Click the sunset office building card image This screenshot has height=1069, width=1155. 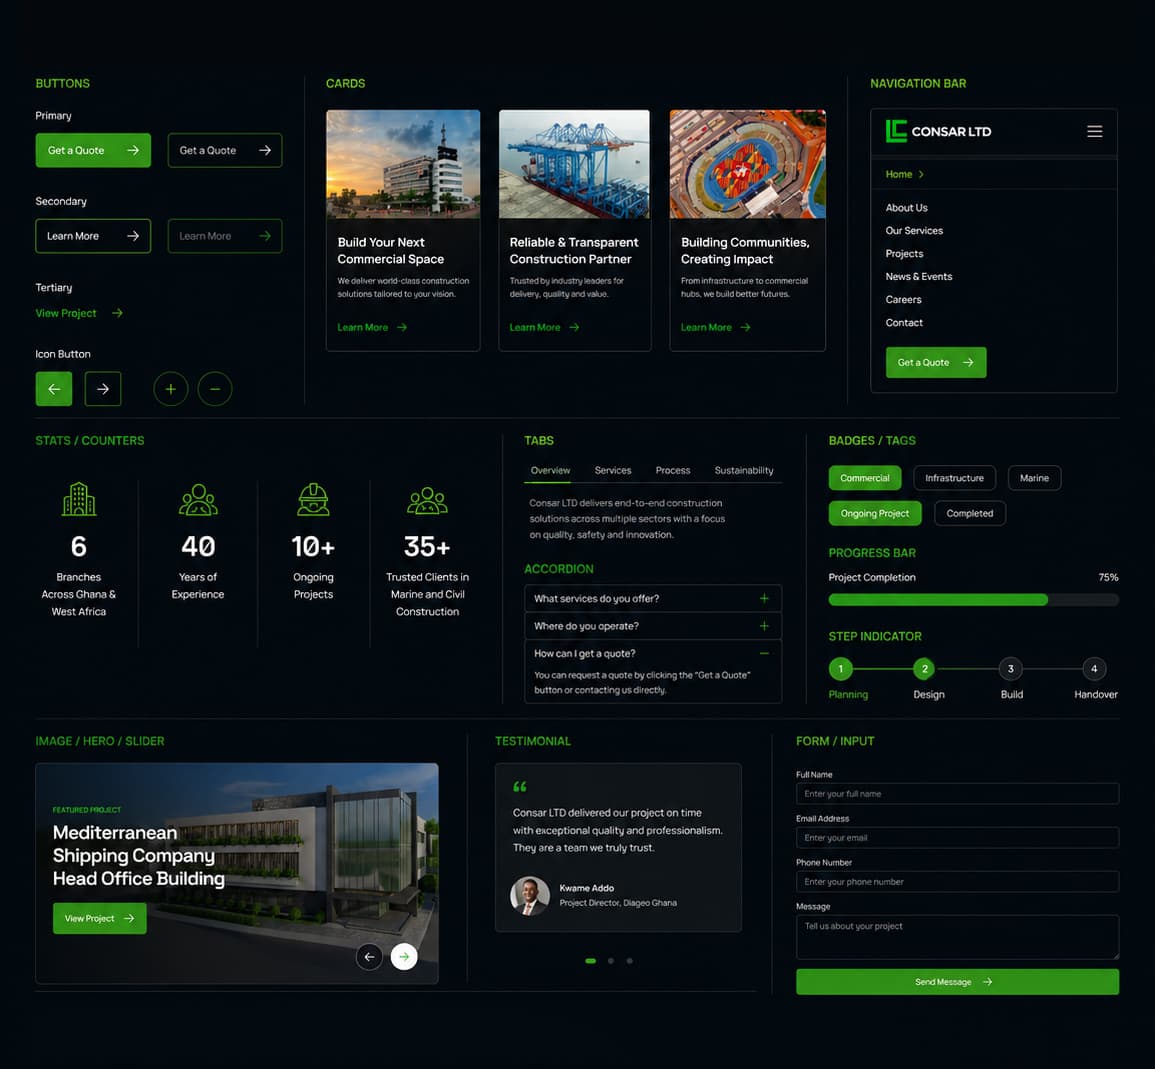403,164
